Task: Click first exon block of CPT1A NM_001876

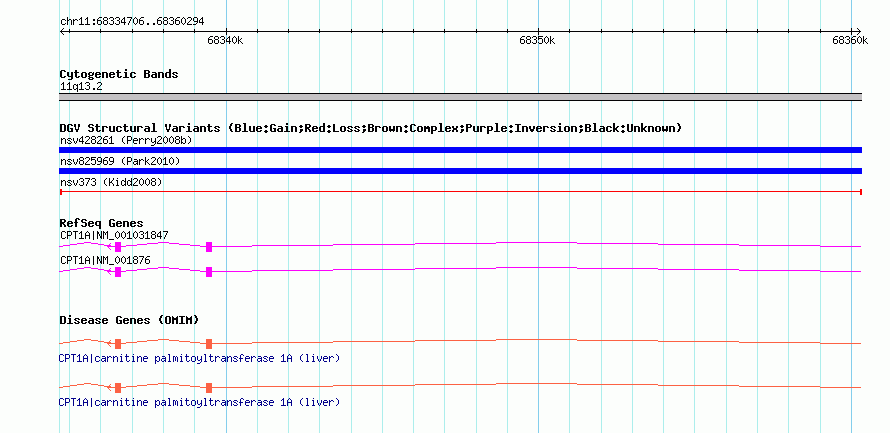Action: click(118, 272)
